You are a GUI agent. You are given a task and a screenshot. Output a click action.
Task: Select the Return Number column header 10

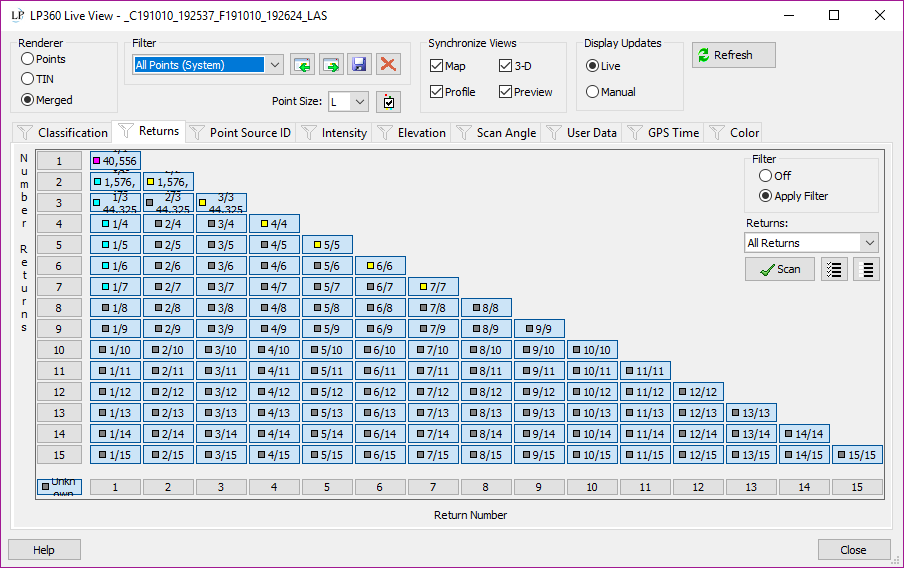click(592, 487)
